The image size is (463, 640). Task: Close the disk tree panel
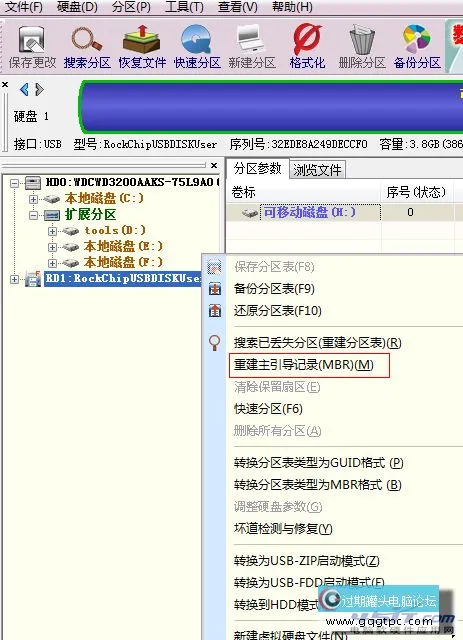tap(214, 165)
